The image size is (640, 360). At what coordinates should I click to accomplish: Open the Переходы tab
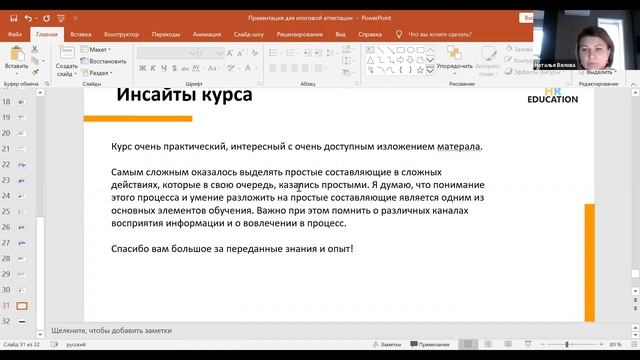pos(166,34)
